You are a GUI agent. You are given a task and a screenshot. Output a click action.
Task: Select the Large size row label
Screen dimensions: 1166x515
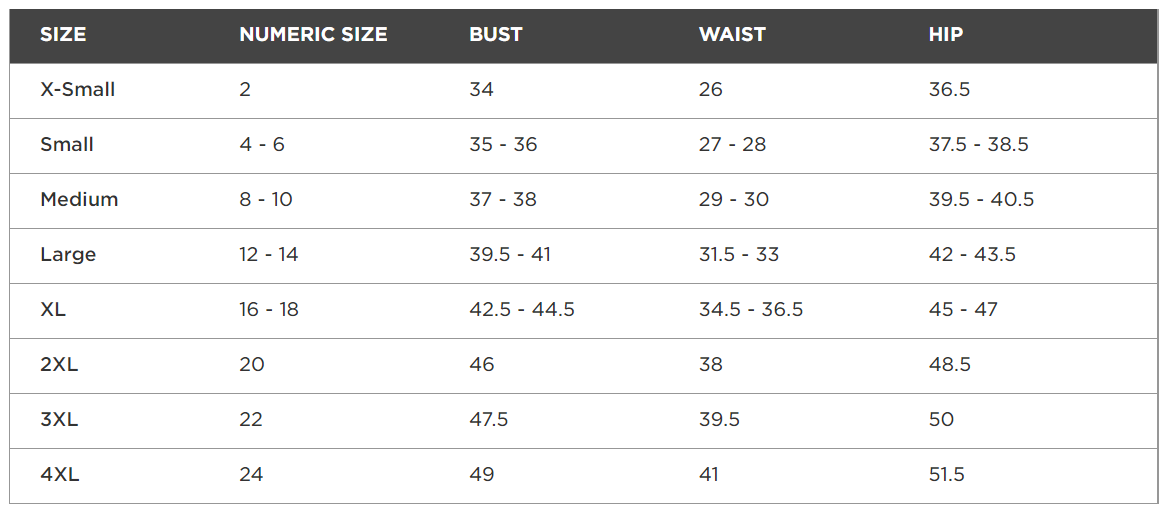(x=68, y=255)
